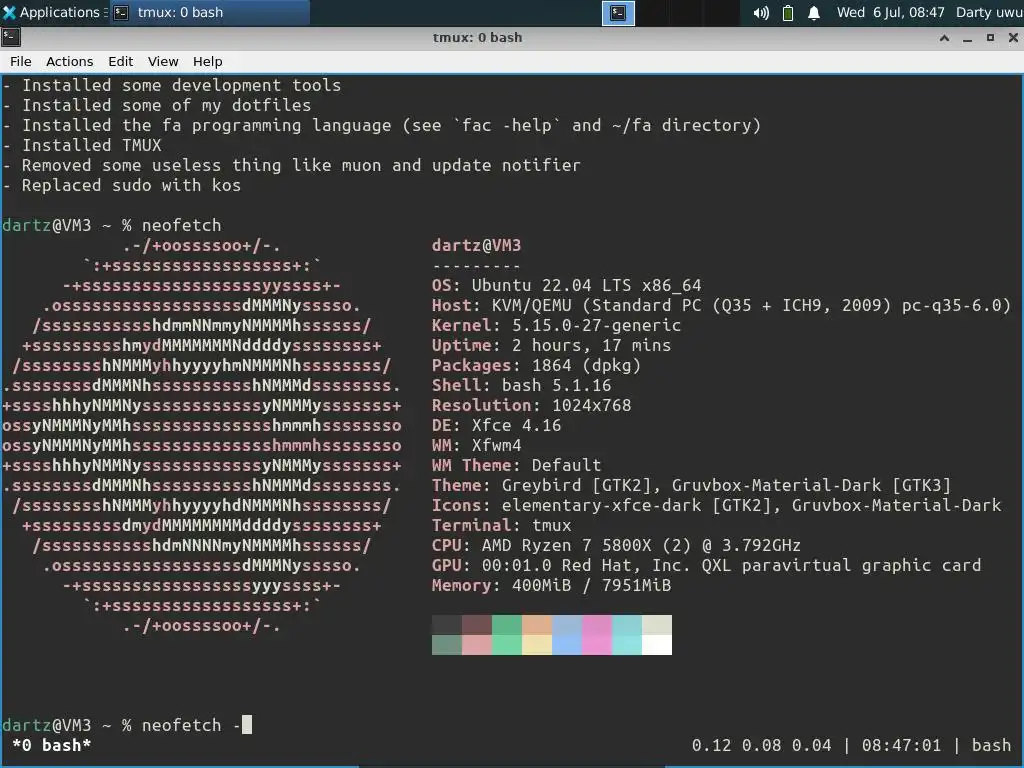
Task: Open the 'Darty uwu' user menu
Action: [989, 12]
